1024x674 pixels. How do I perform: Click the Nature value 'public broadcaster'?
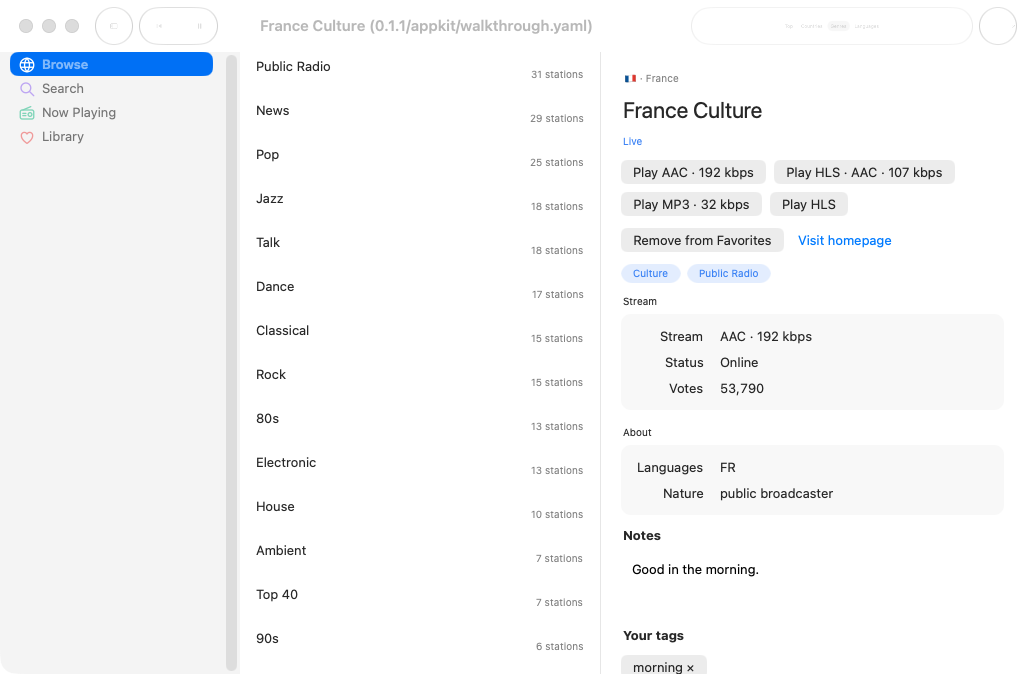tap(776, 494)
